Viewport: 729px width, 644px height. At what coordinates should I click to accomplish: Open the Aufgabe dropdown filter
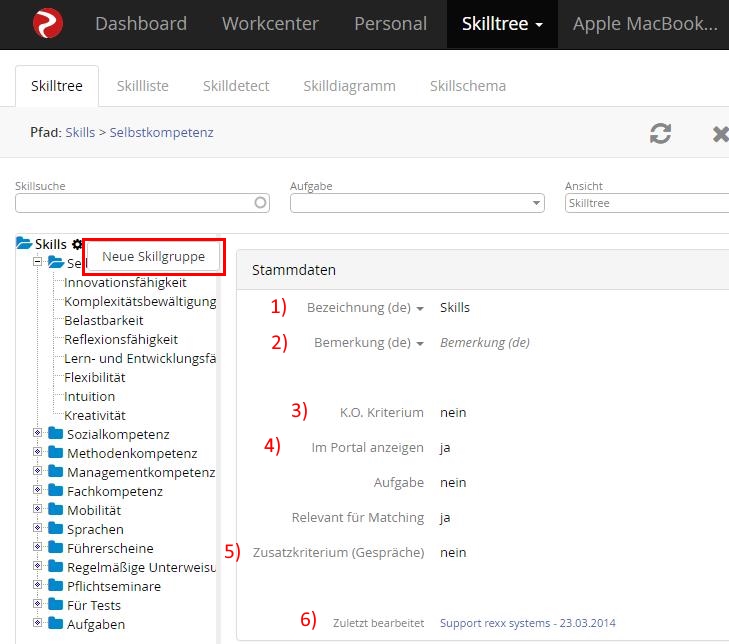[417, 203]
